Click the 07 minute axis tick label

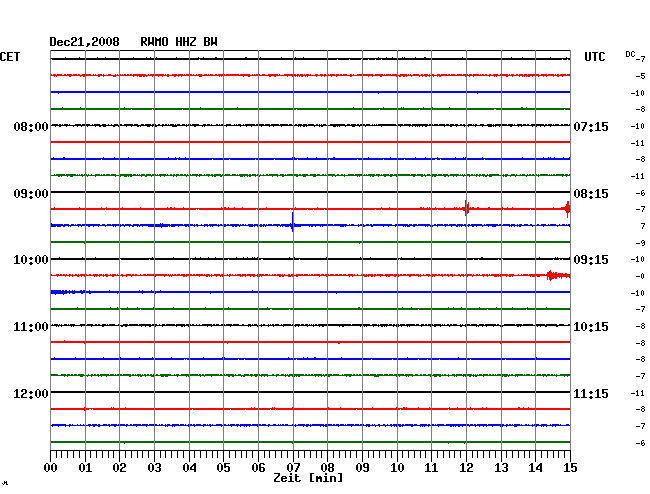click(293, 467)
